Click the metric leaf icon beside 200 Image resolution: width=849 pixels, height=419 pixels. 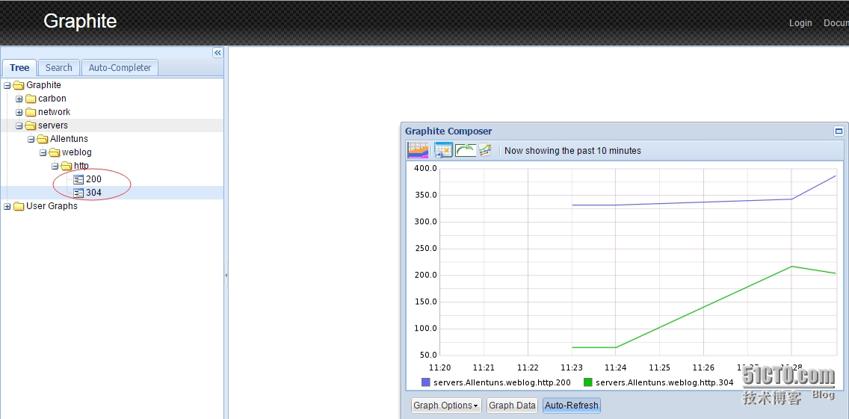pos(79,179)
